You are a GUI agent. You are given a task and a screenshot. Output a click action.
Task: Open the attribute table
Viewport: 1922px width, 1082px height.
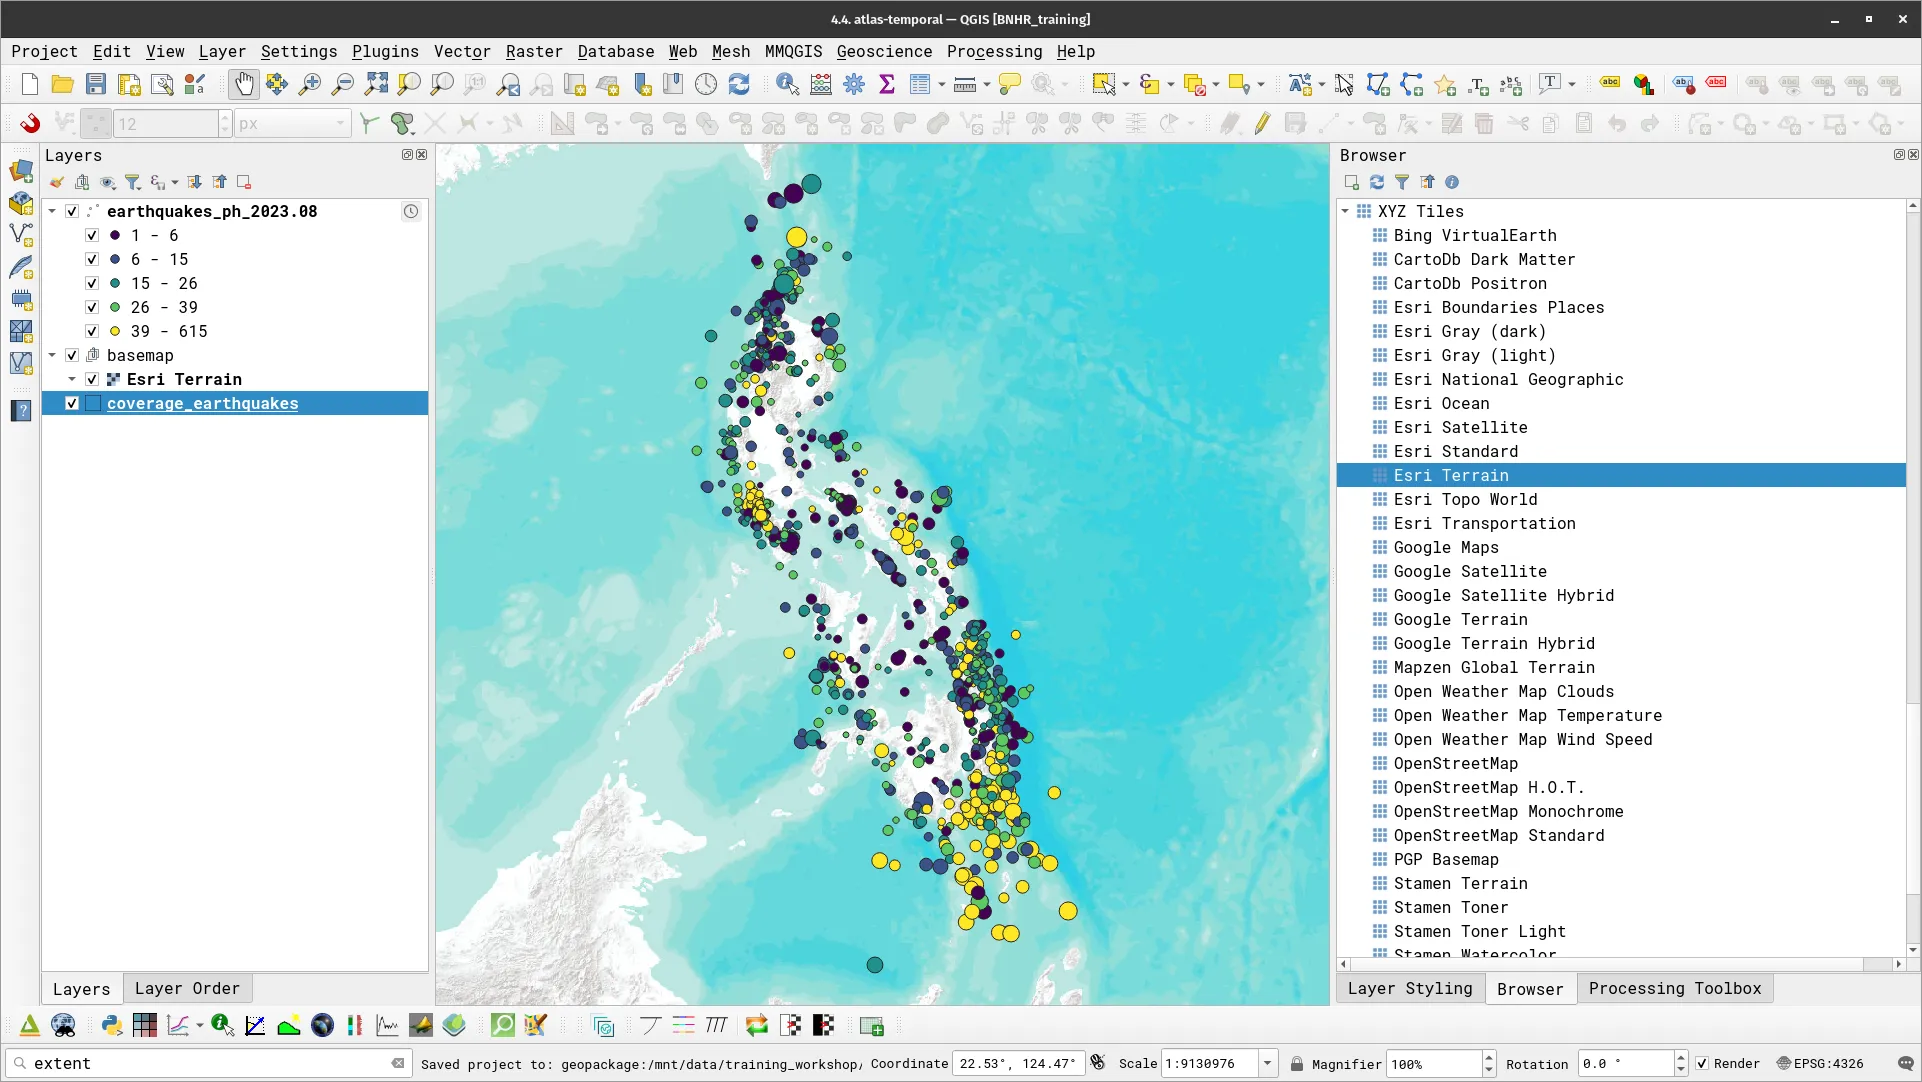point(920,84)
